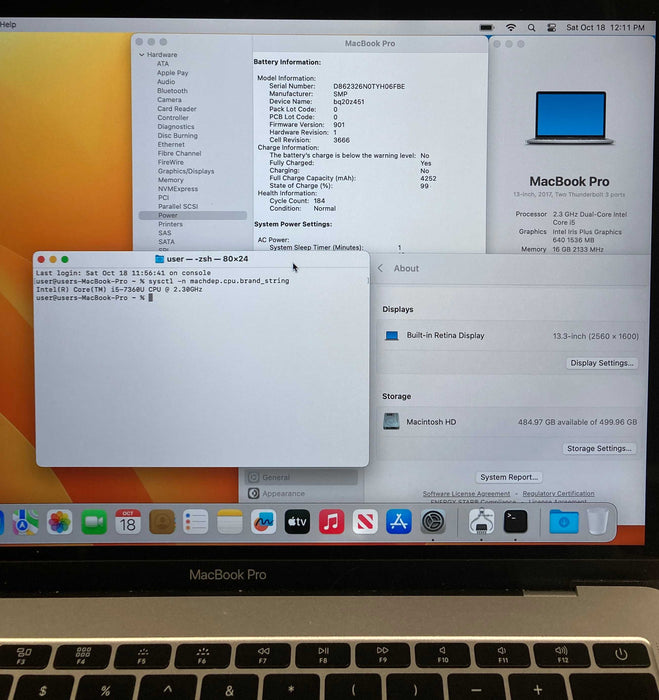Open the Apple TV app
The width and height of the screenshot is (659, 700).
coord(297,521)
